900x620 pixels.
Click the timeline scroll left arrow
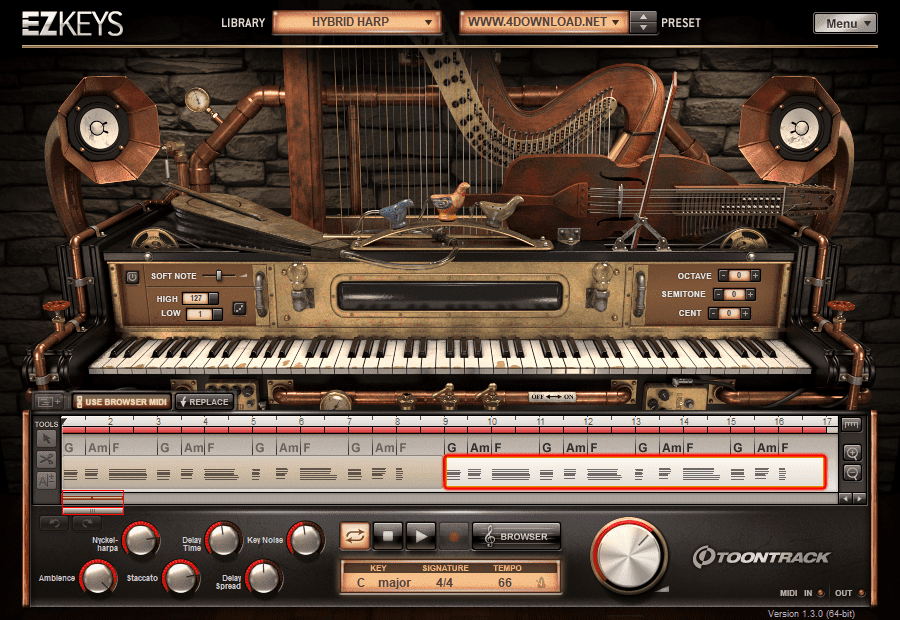(x=845, y=499)
